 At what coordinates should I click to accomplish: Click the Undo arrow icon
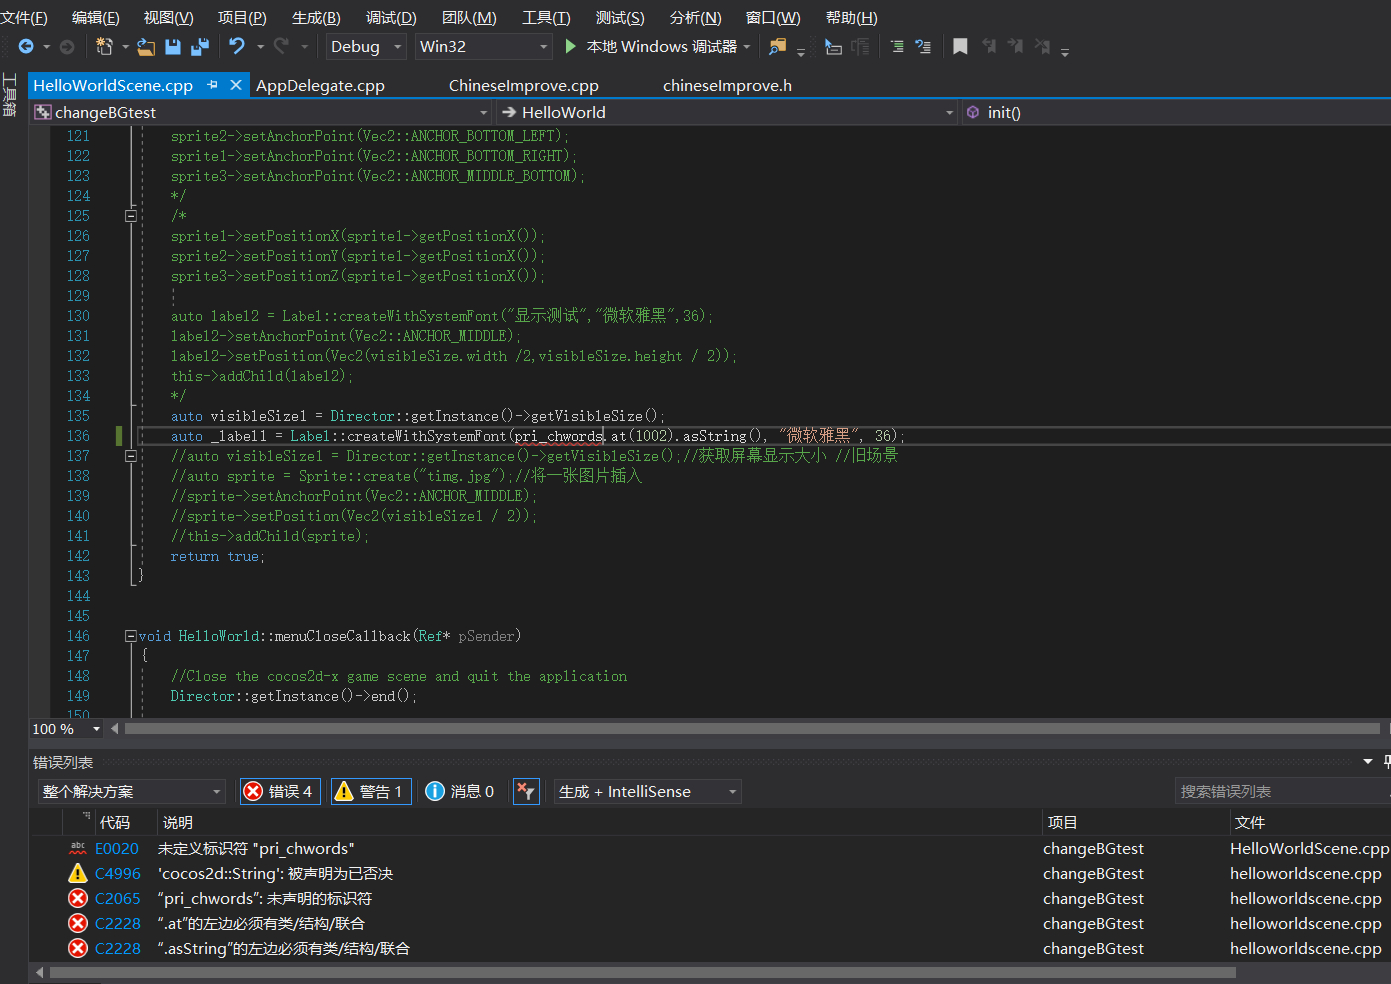pyautogui.click(x=237, y=46)
